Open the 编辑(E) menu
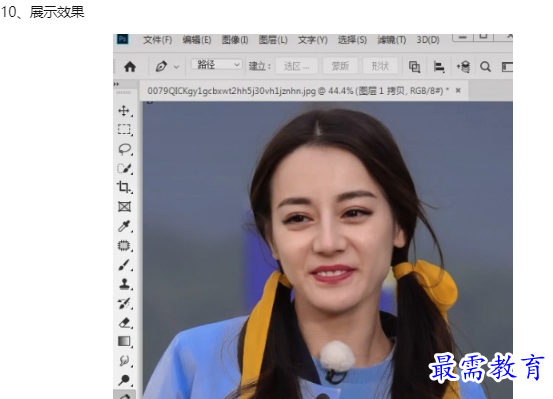The width and height of the screenshot is (553, 399). 197,40
